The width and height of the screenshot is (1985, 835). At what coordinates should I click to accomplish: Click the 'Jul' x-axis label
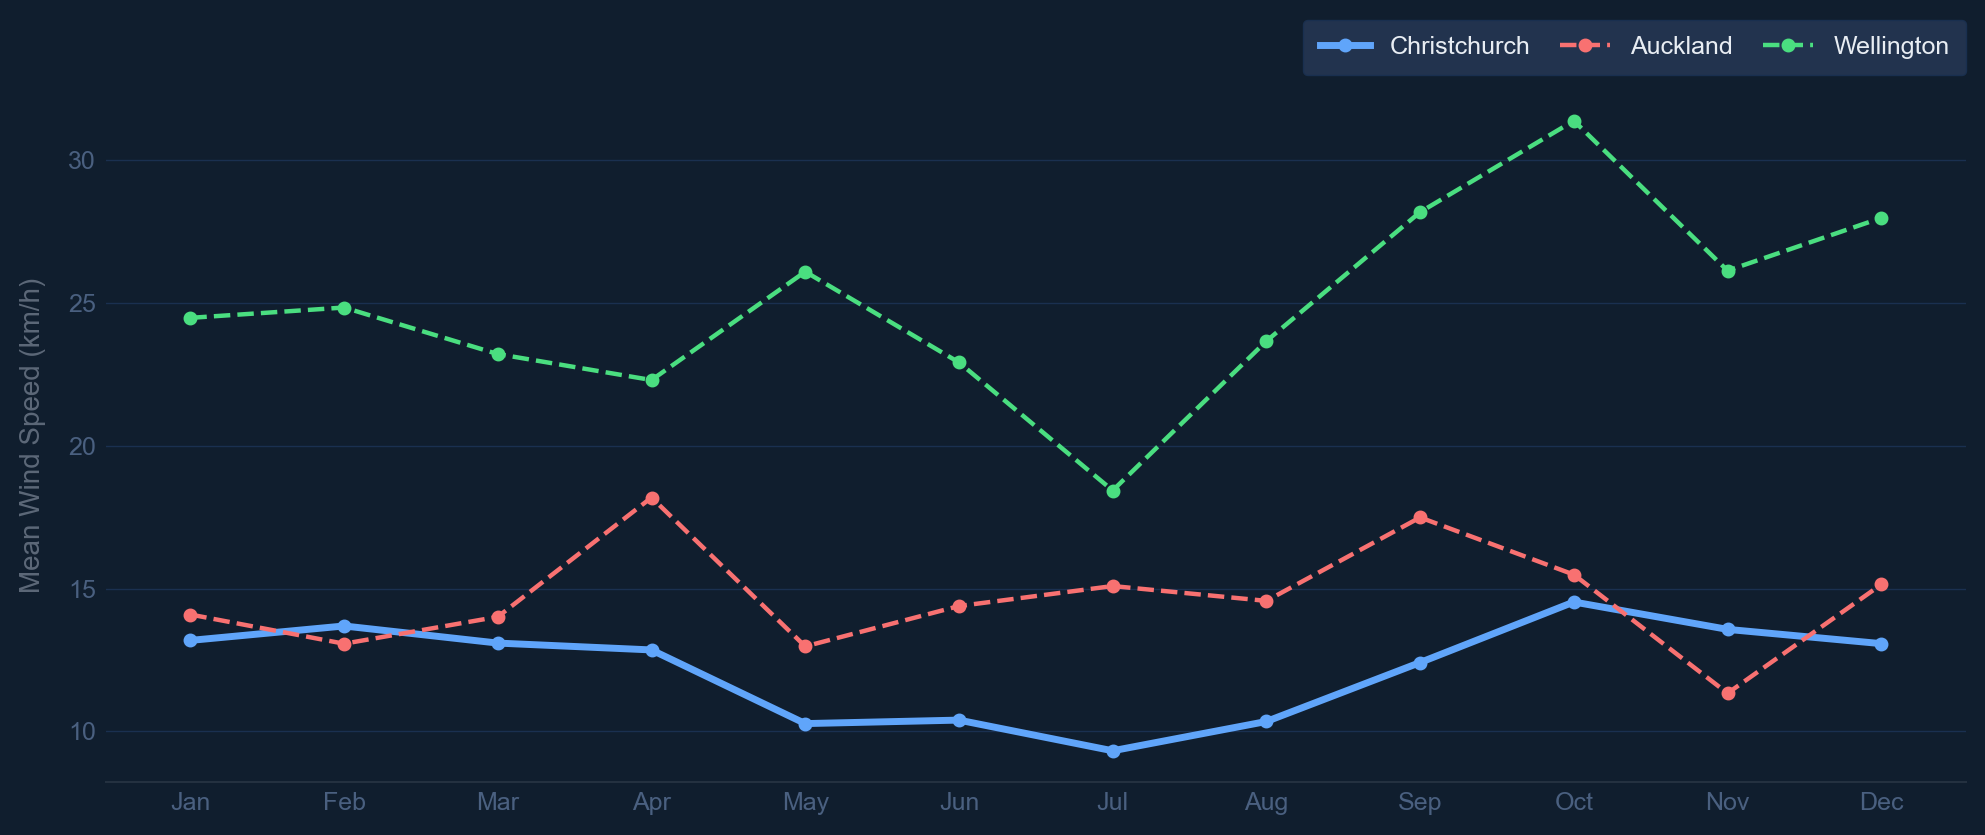(1113, 802)
